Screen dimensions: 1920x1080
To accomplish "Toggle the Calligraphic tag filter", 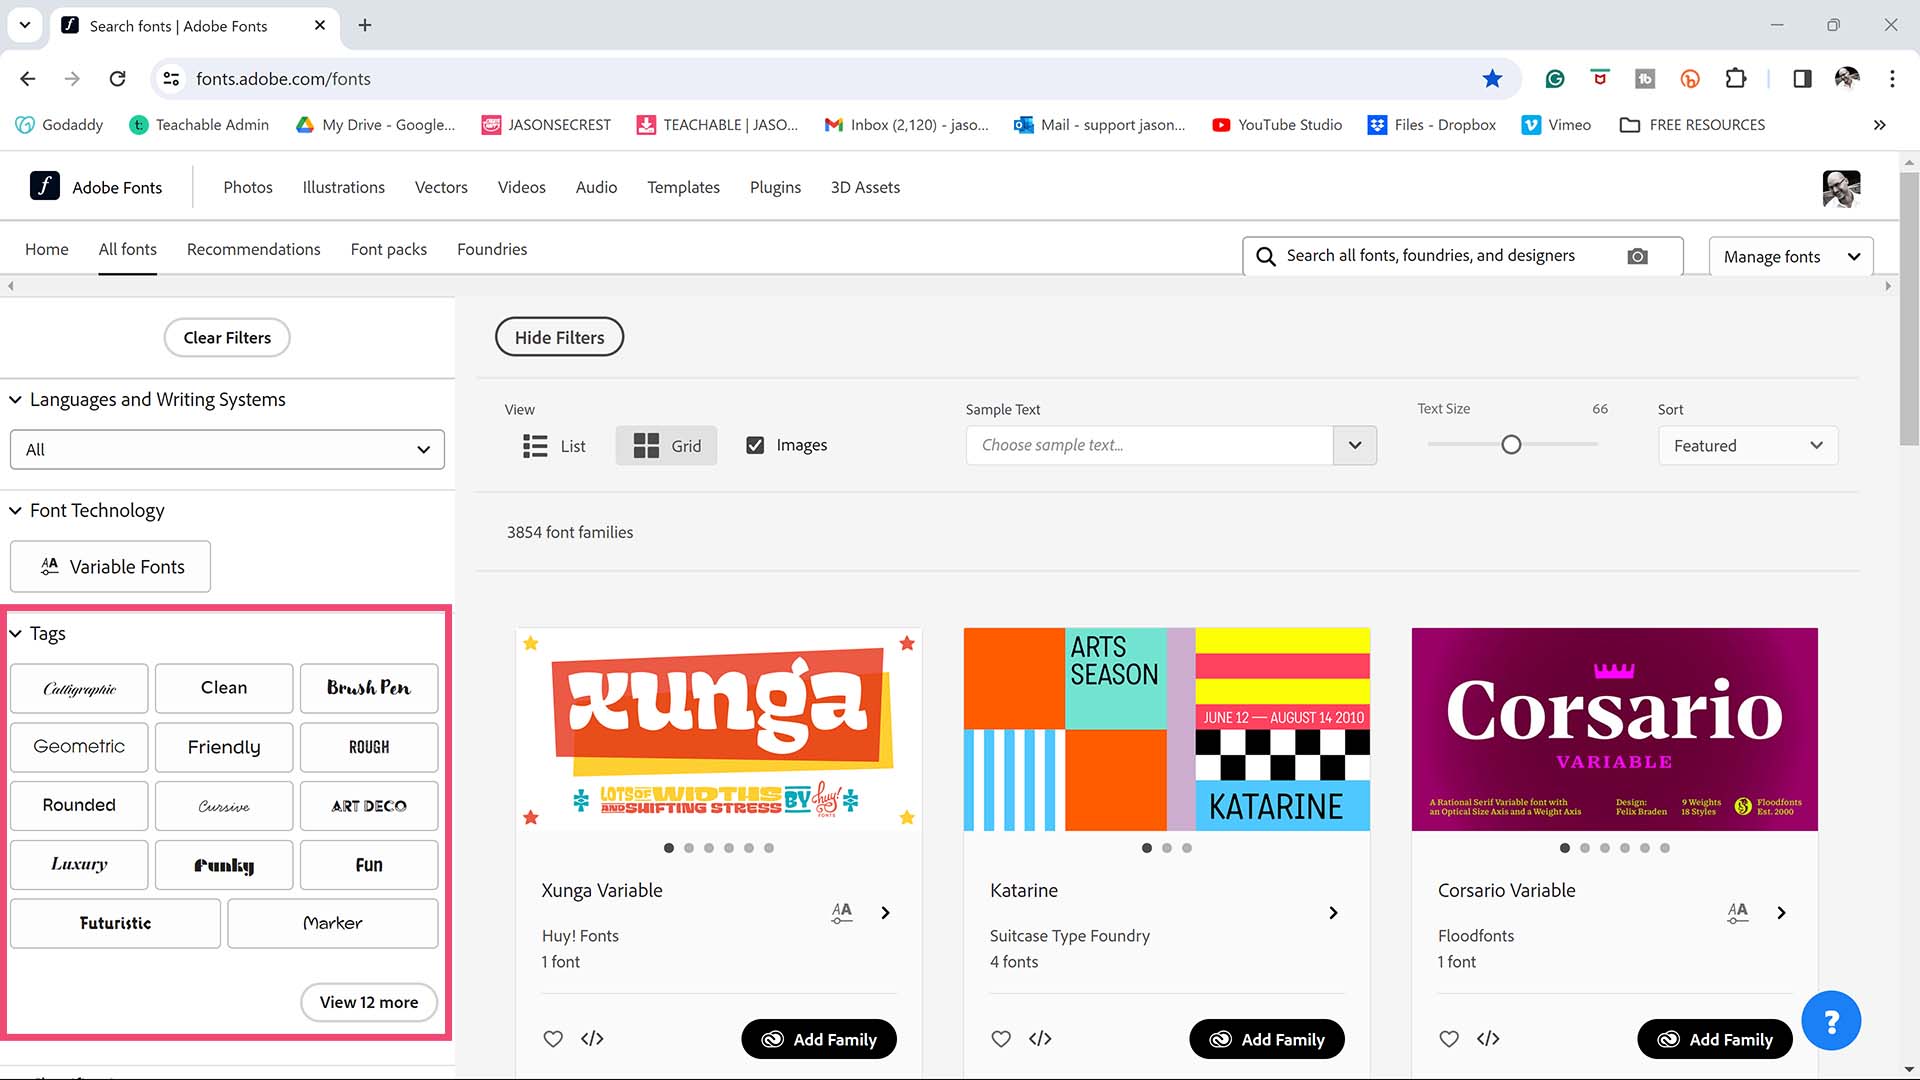I will tap(79, 688).
